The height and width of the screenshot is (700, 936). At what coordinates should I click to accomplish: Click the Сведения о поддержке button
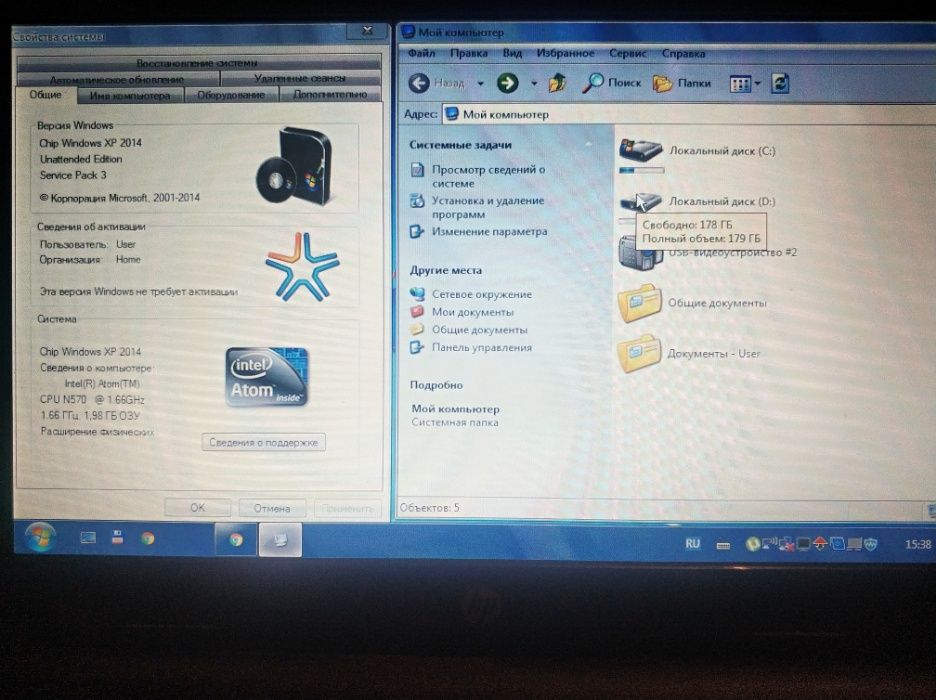(263, 442)
